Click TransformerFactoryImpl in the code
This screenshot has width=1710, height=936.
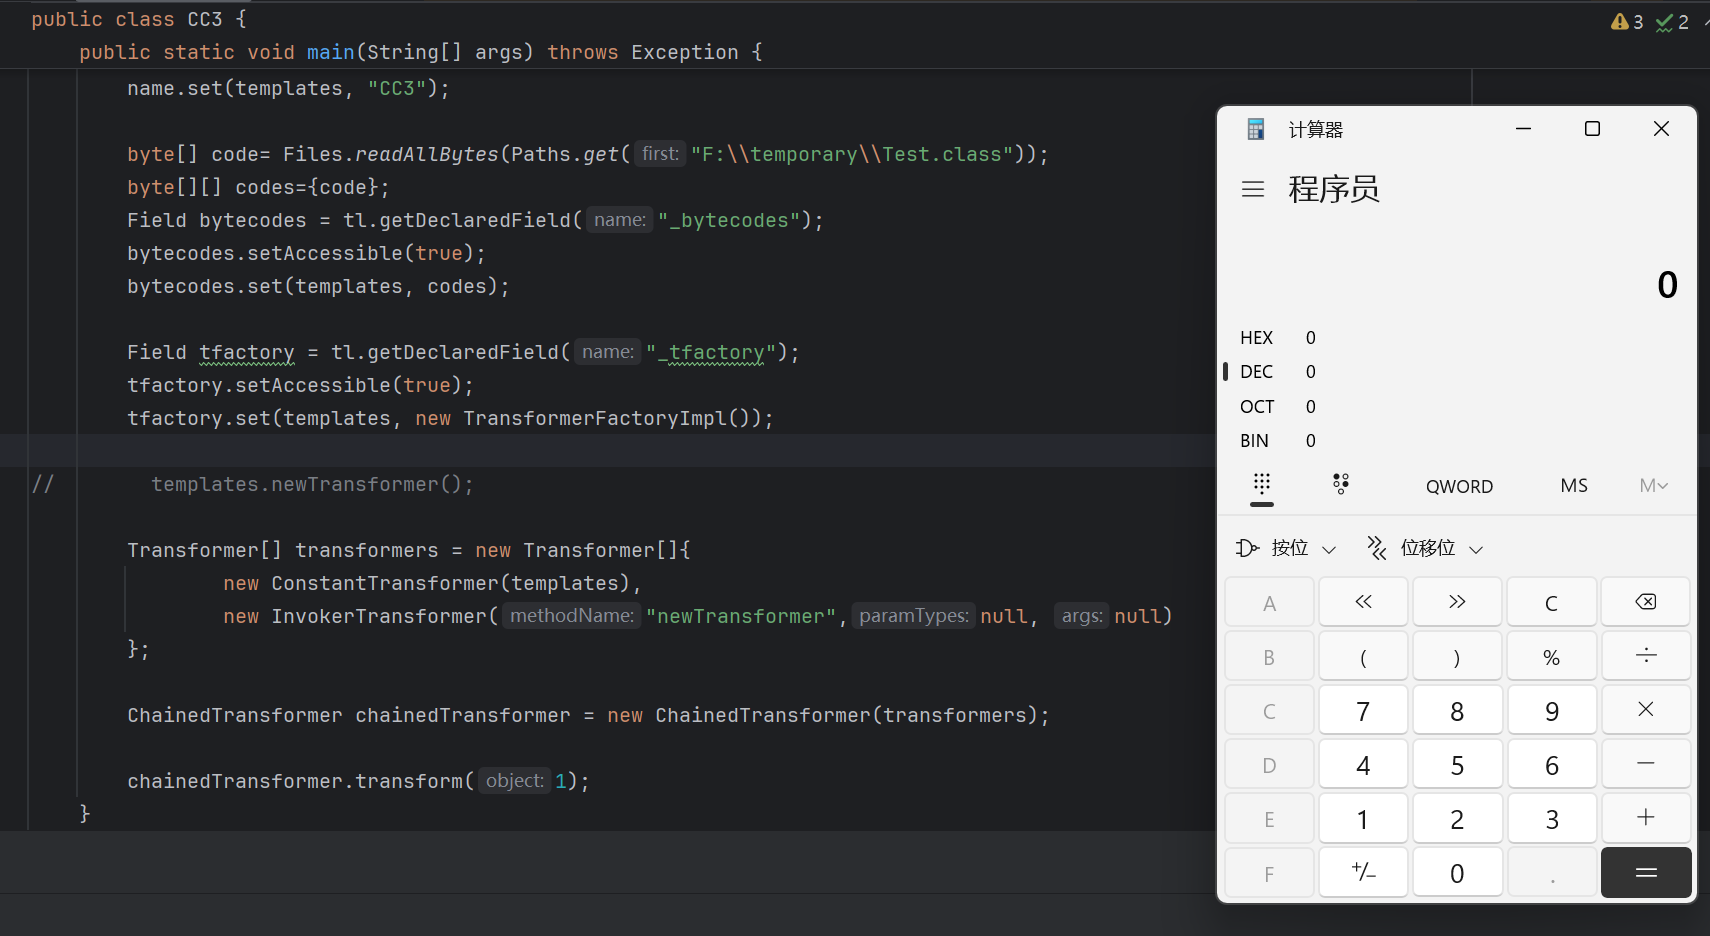pyautogui.click(x=595, y=418)
